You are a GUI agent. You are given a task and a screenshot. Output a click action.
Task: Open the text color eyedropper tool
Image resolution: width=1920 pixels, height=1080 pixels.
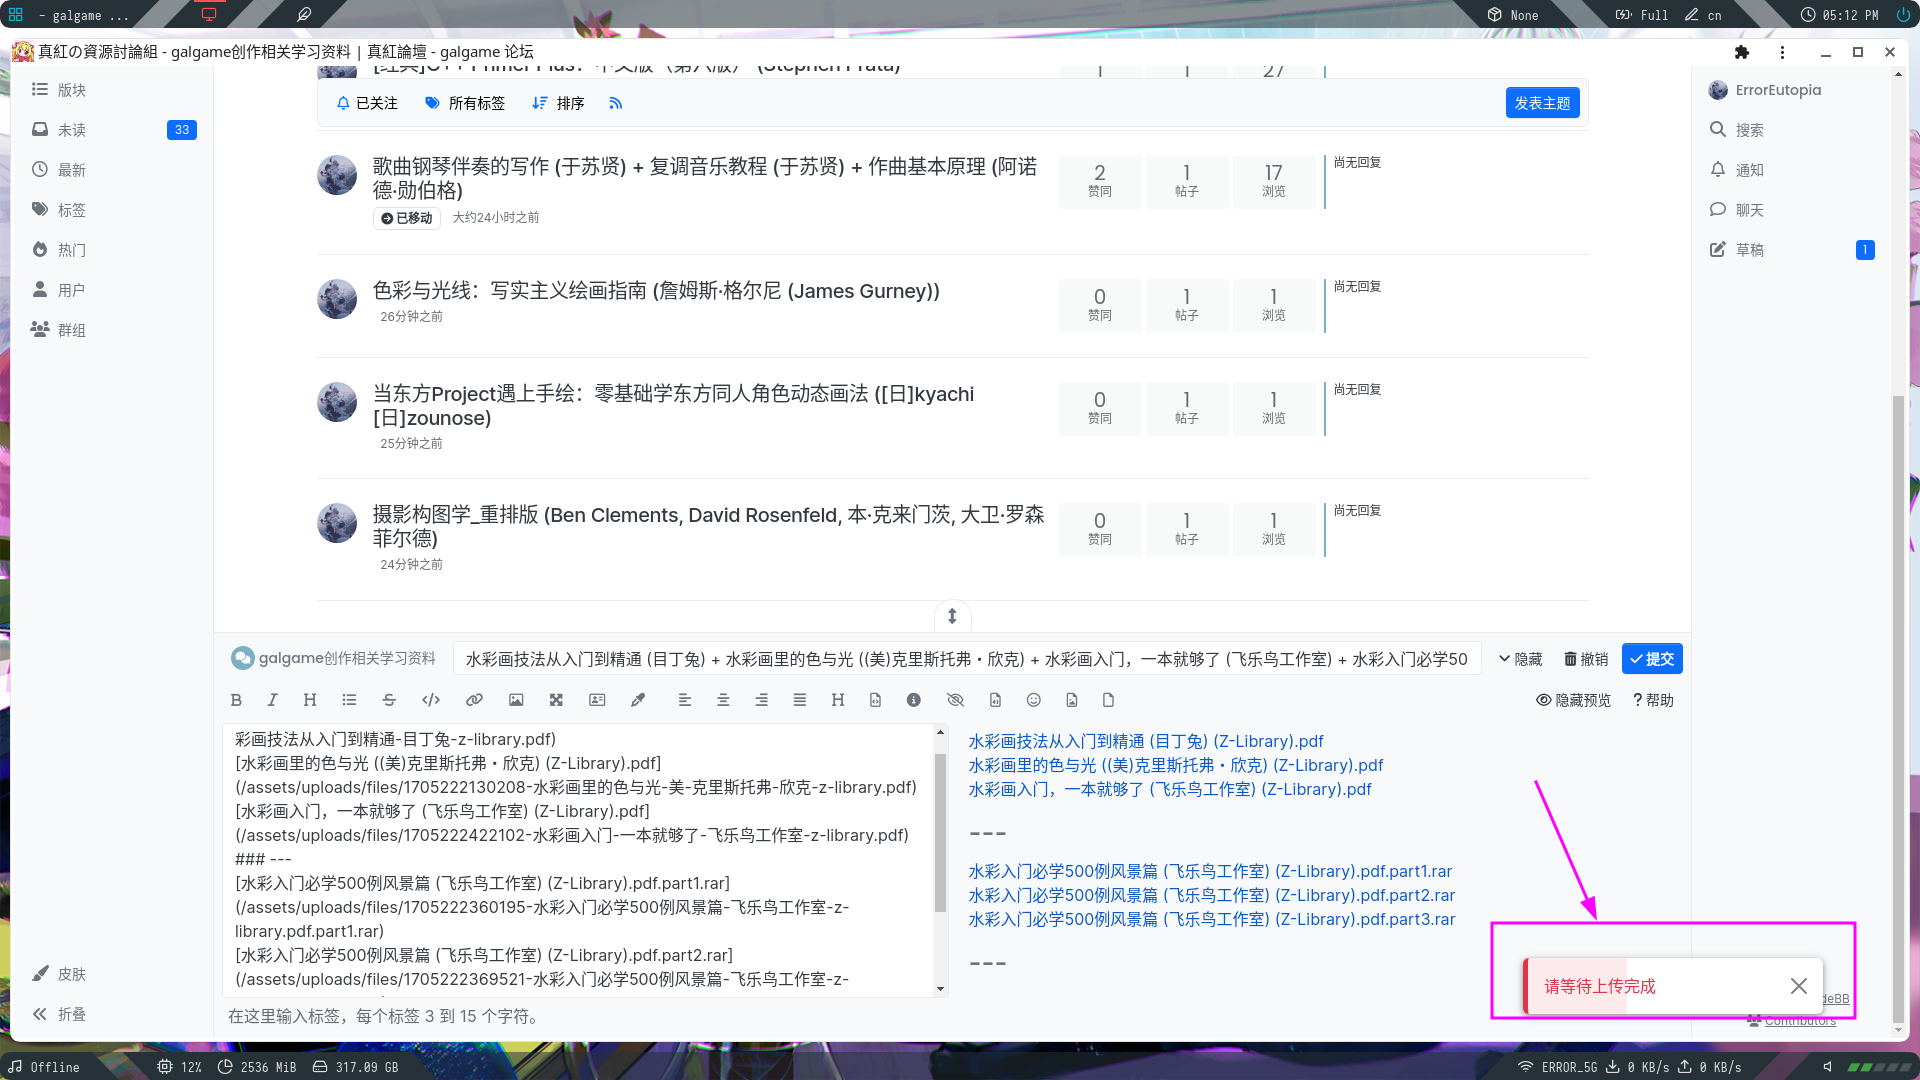pyautogui.click(x=638, y=700)
